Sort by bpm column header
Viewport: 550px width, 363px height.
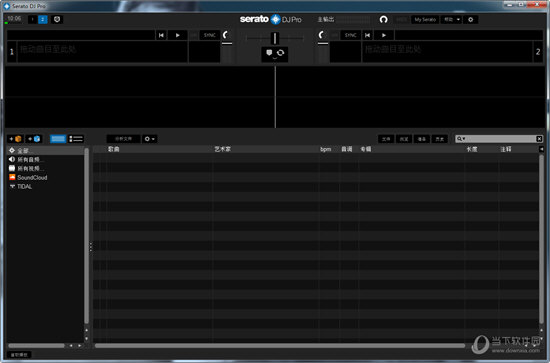326,149
